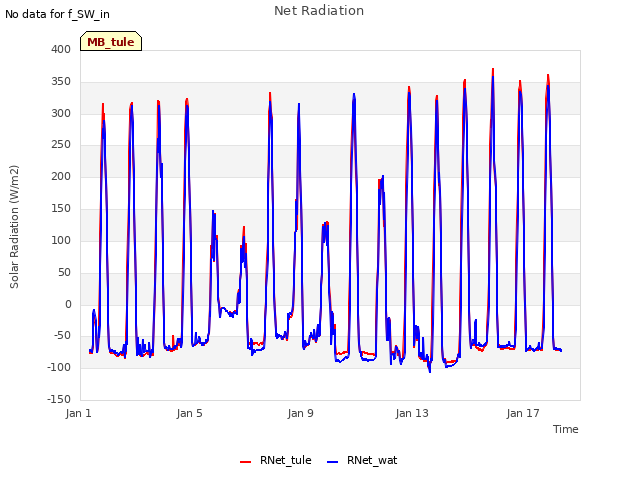
Task: Click the Jan 17 x-axis label
Action: coord(523,413)
